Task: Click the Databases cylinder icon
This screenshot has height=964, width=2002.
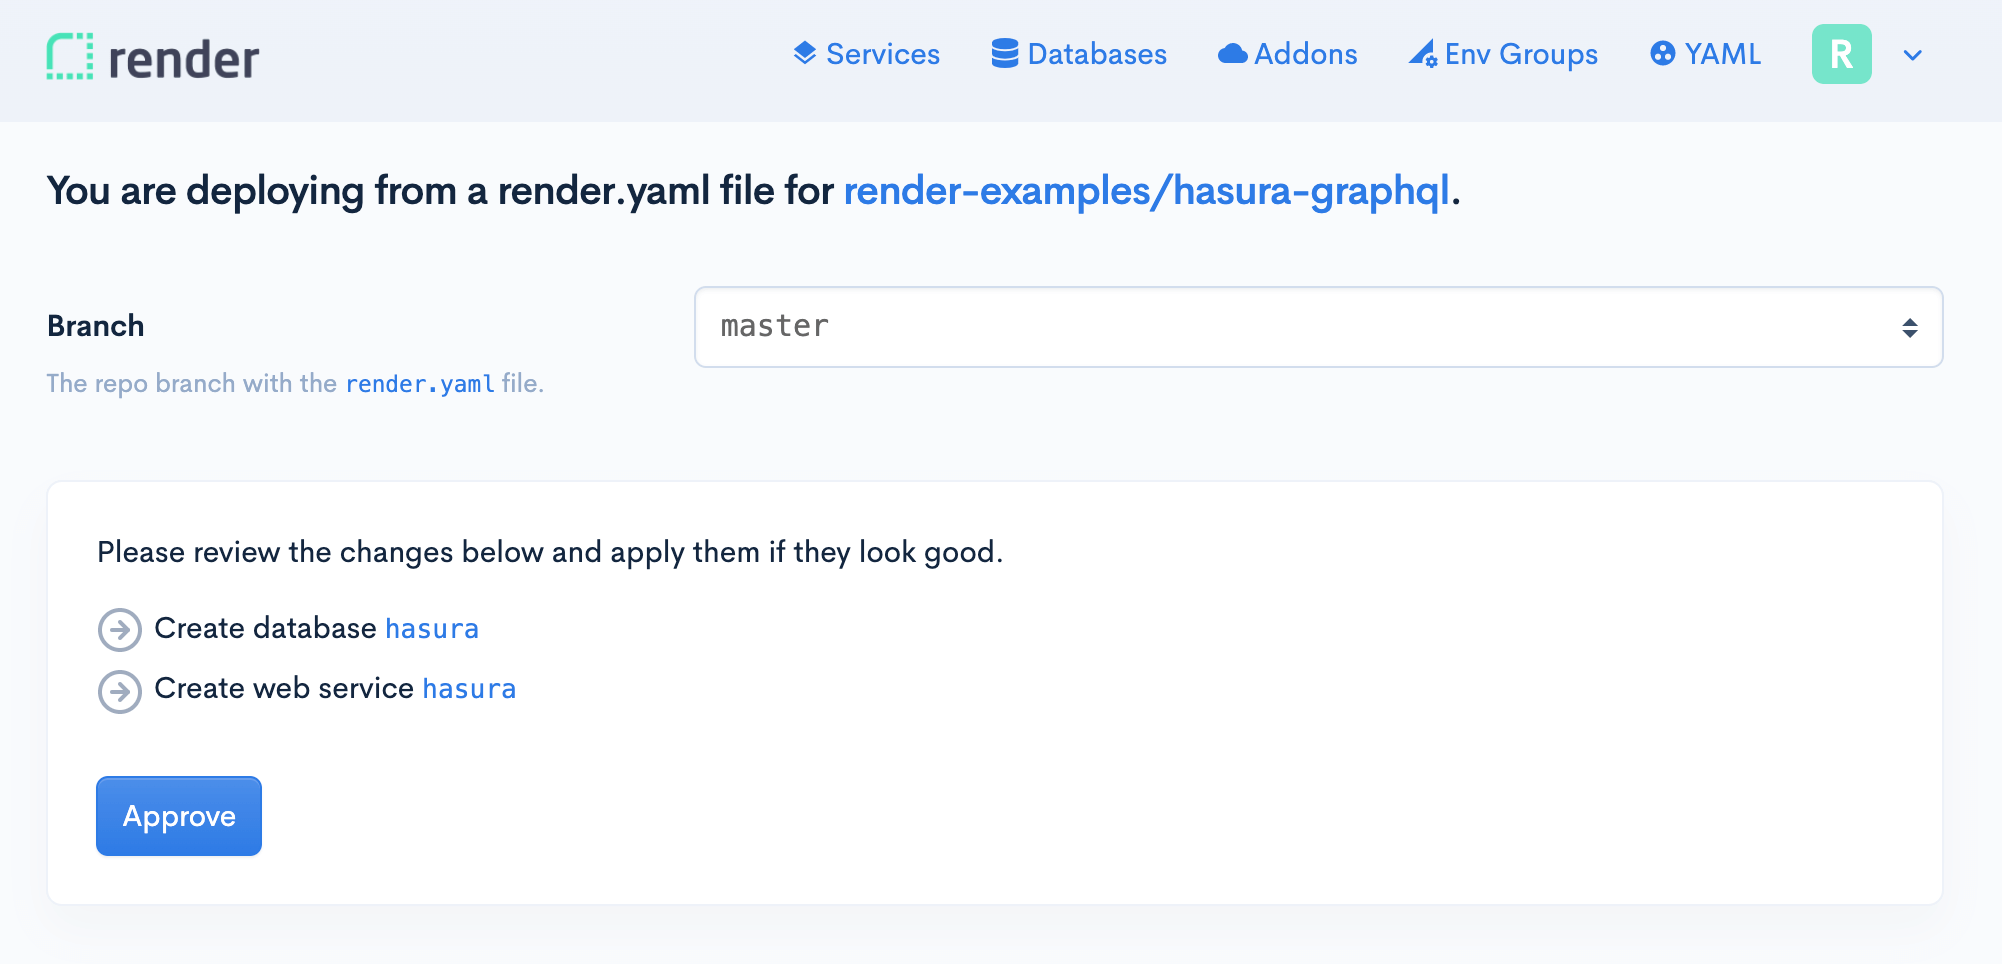Action: (1005, 53)
